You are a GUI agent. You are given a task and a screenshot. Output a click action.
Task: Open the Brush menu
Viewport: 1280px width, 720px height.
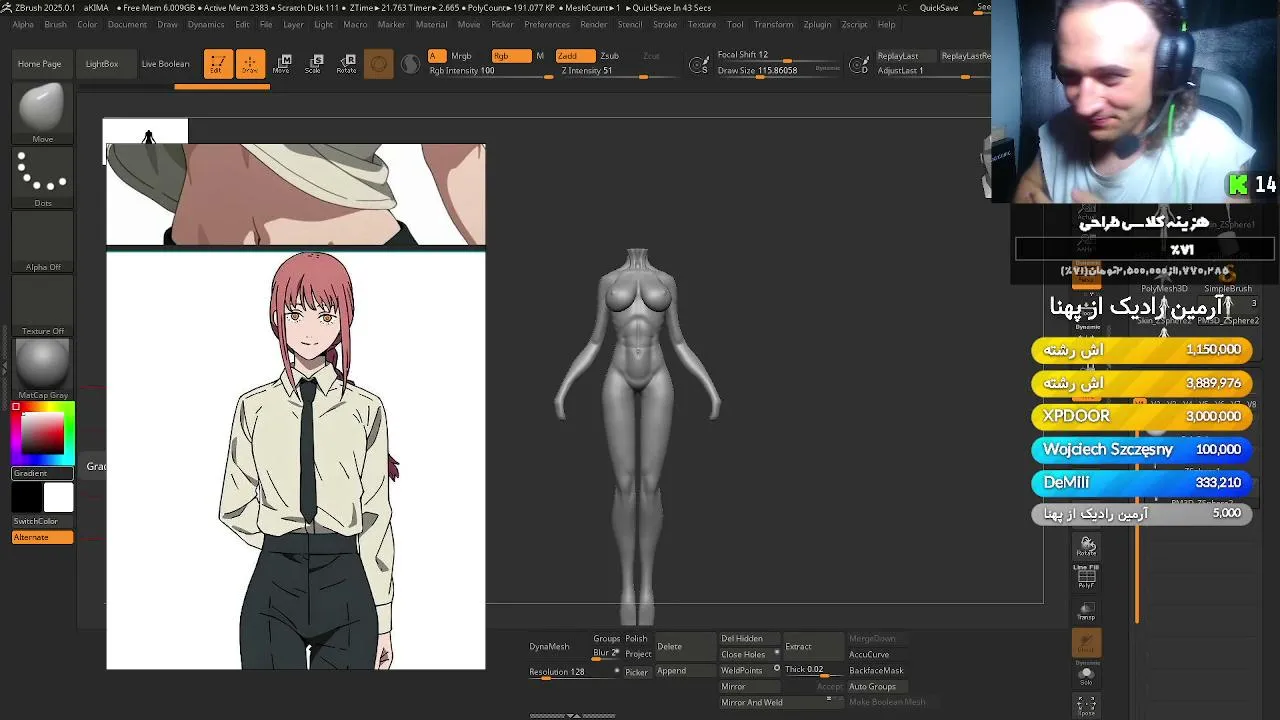pos(55,25)
